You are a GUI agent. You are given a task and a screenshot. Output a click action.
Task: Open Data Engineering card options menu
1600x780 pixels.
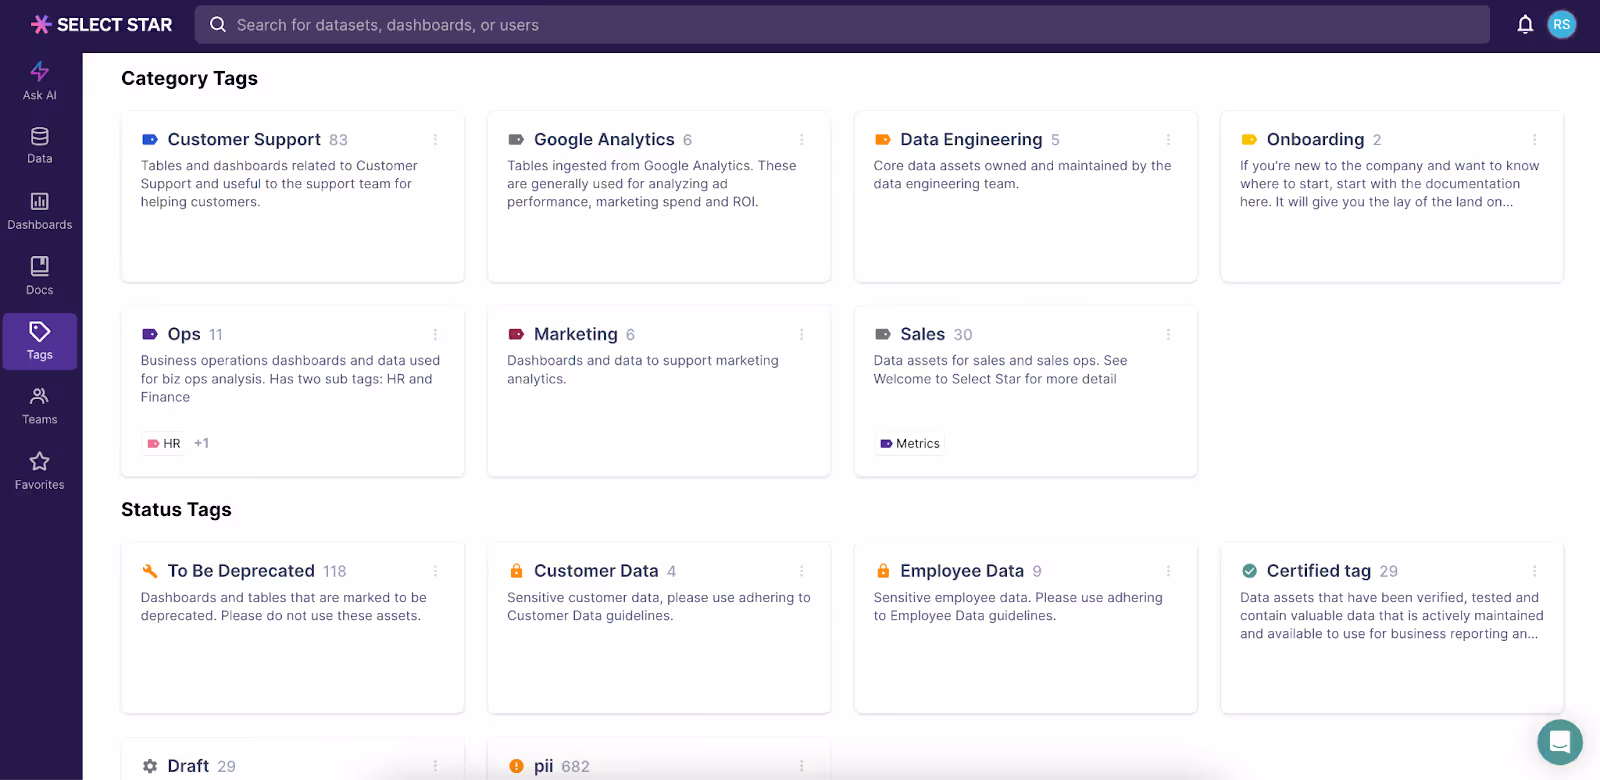[x=1168, y=140]
